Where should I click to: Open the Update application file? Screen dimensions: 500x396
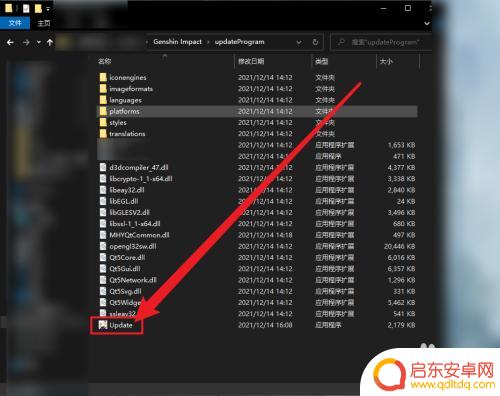121,325
